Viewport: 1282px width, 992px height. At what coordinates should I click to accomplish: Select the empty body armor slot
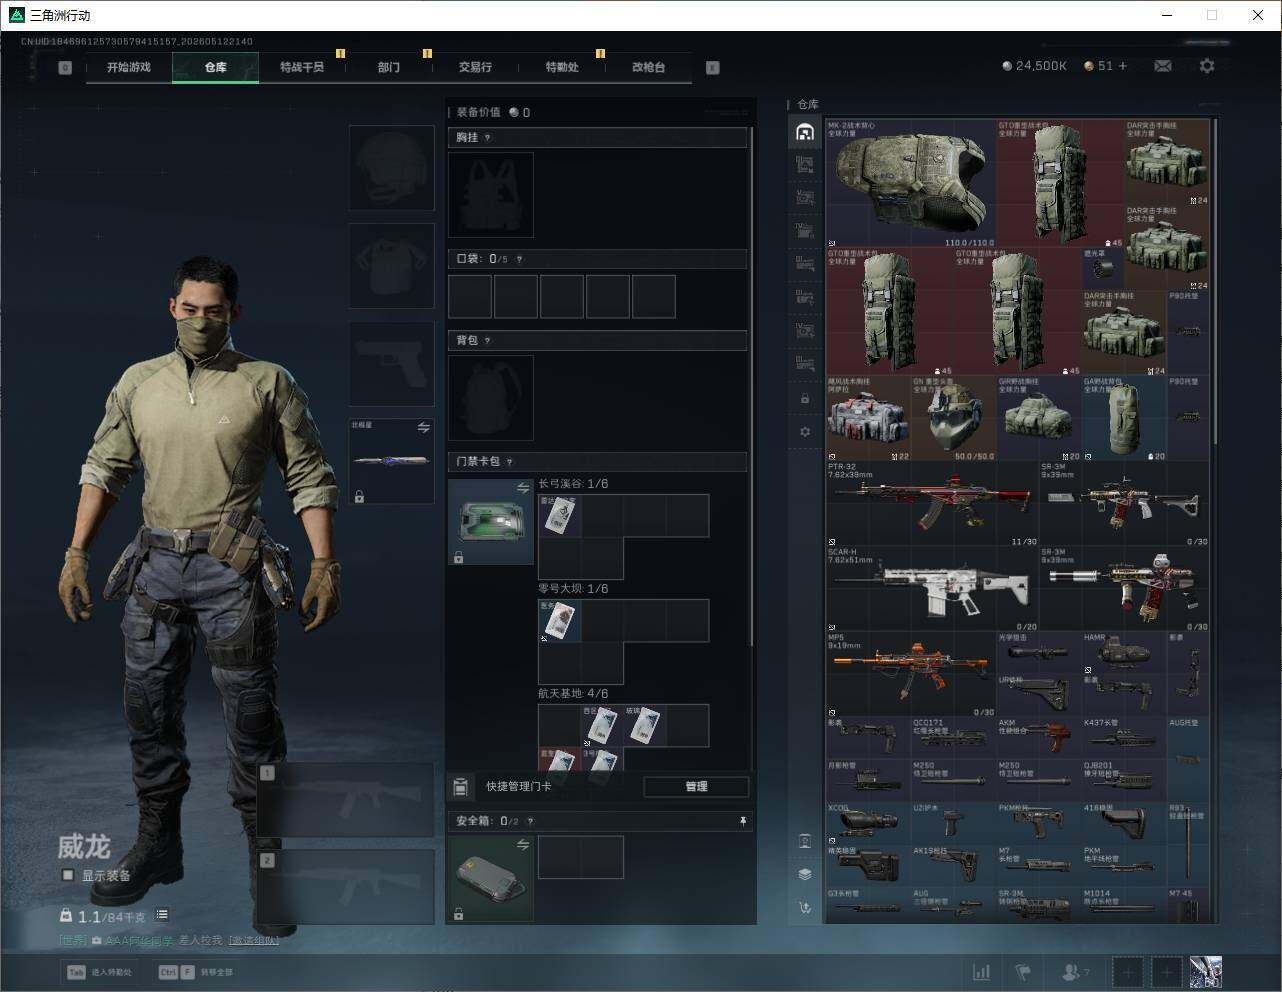[392, 266]
